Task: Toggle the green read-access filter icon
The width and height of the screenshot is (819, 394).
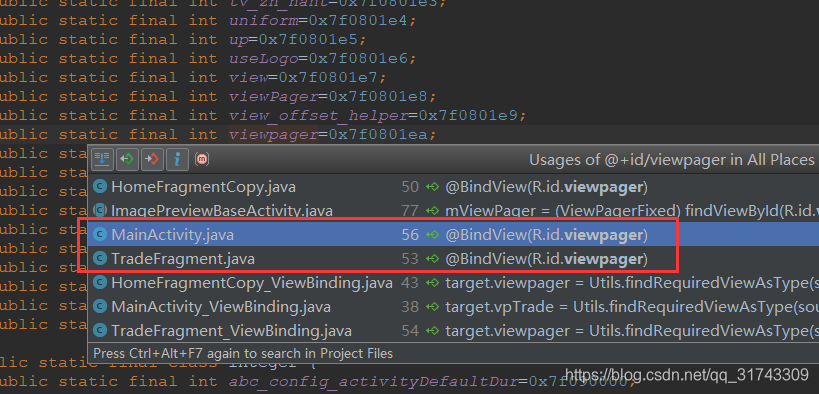Action: (x=127, y=159)
